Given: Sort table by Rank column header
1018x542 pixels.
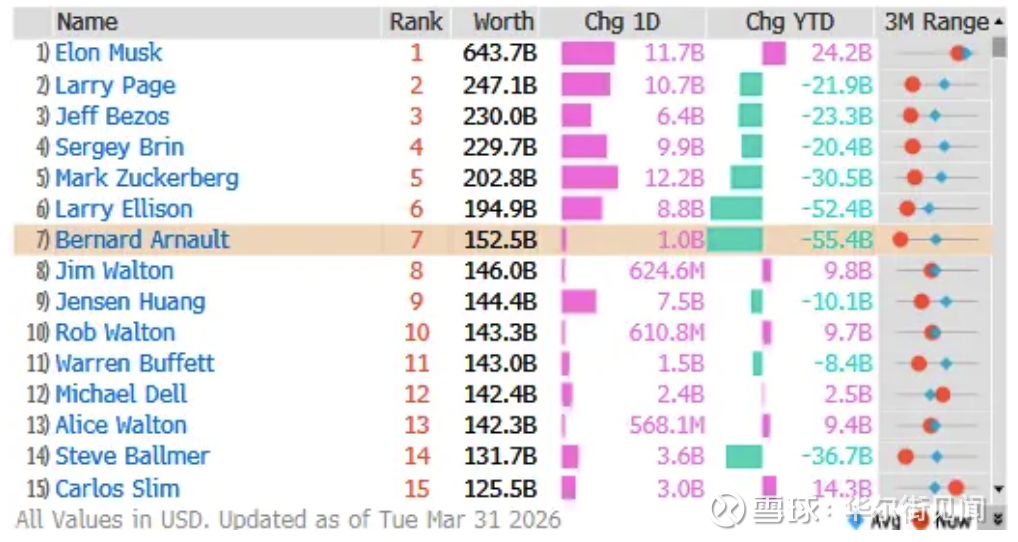Looking at the screenshot, I should click(416, 22).
